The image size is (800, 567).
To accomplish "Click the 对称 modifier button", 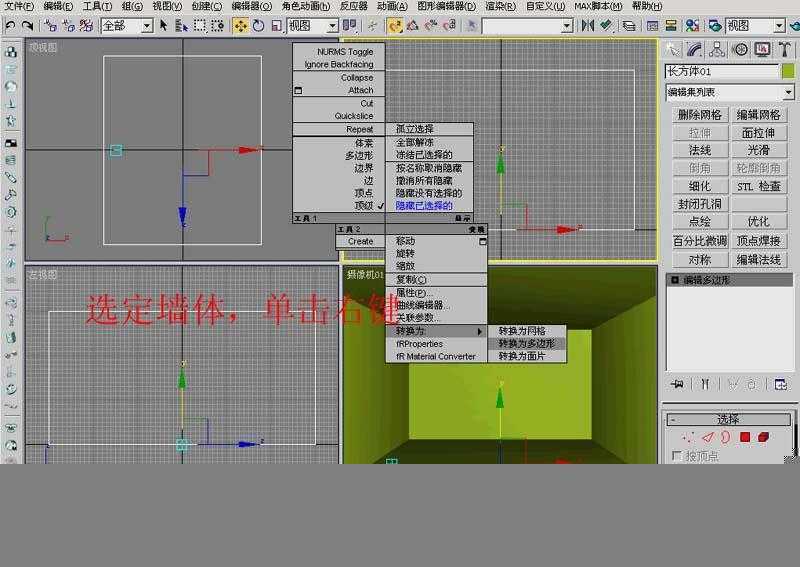I will [x=699, y=260].
